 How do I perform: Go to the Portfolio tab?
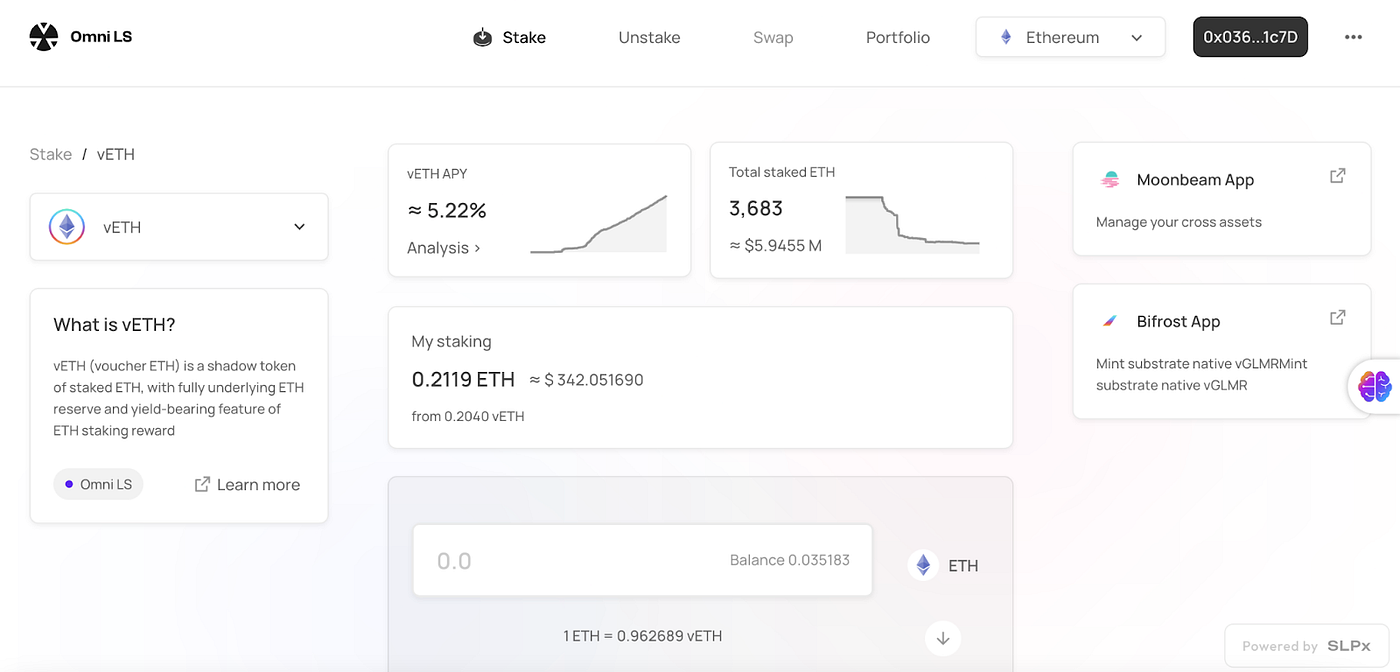tap(898, 38)
